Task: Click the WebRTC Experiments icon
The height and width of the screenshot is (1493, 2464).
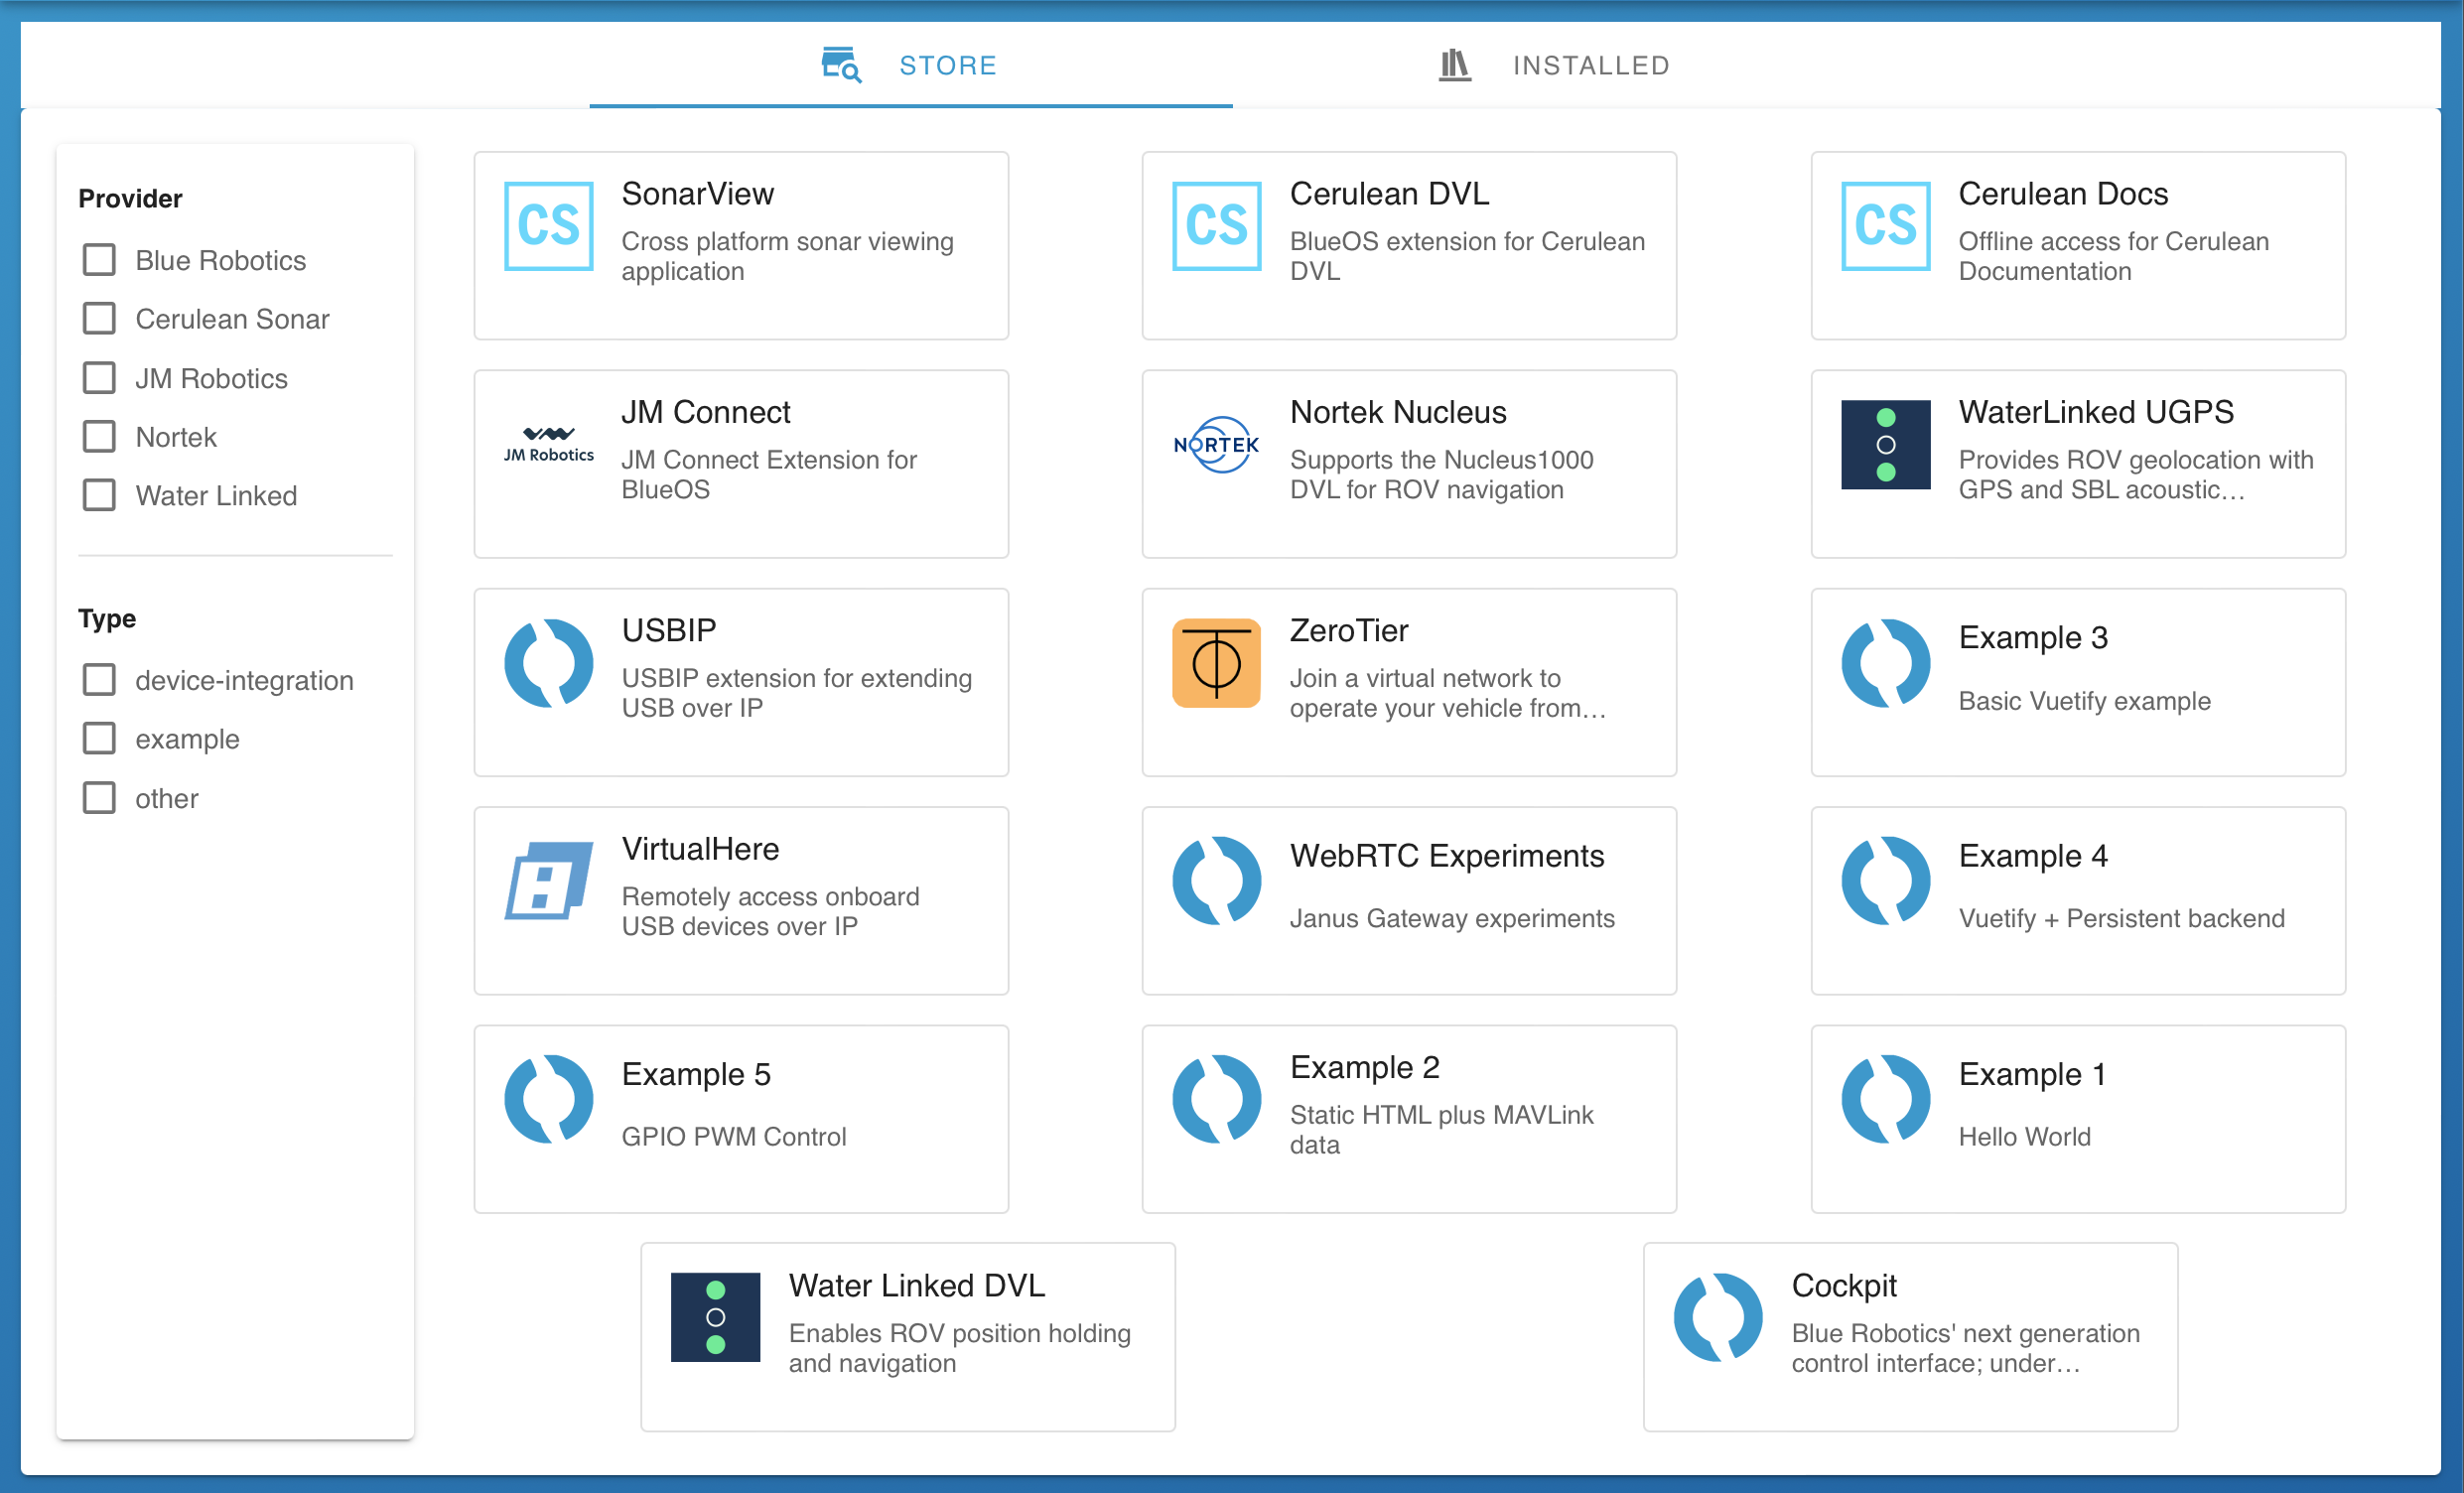Action: (1217, 881)
